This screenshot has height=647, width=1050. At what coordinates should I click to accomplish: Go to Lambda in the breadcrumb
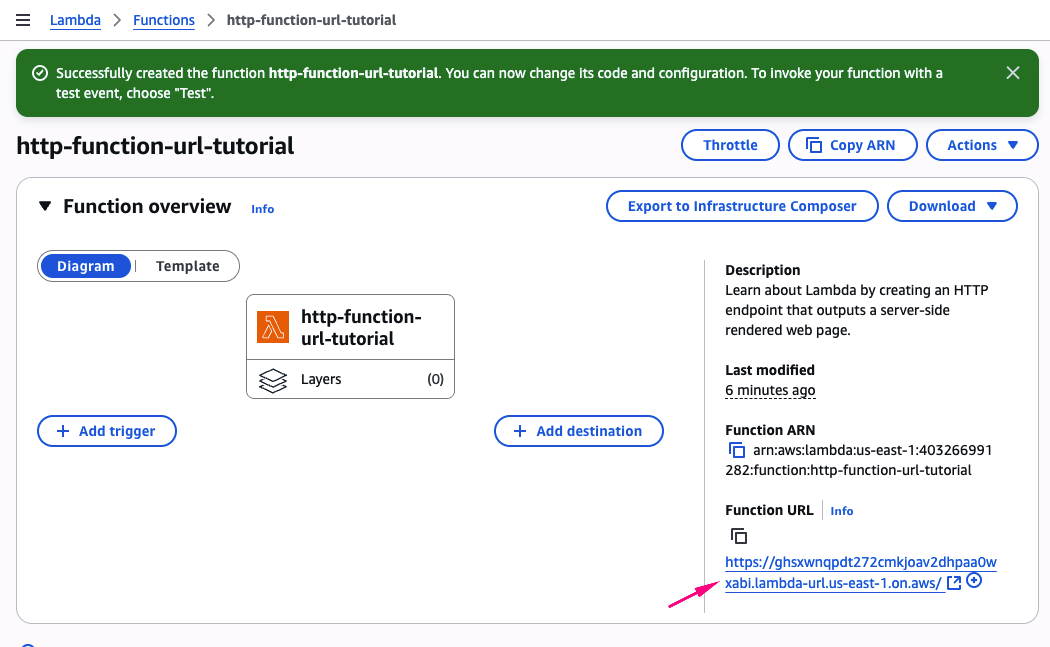coord(77,20)
